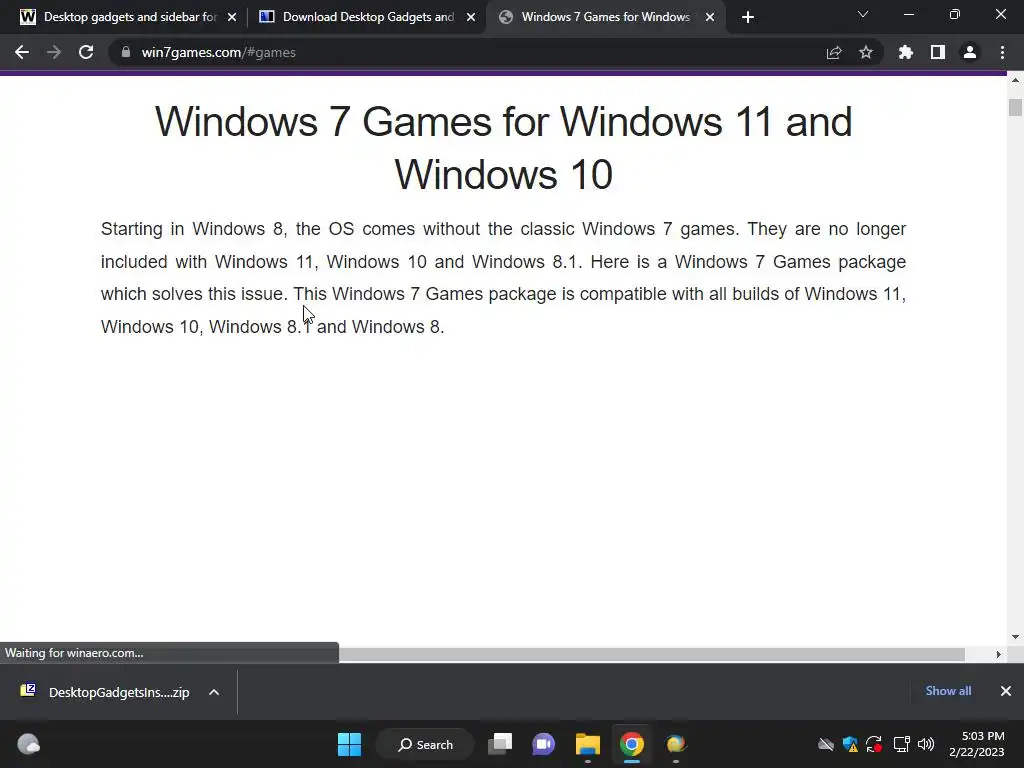The image size is (1024, 768).
Task: Close the Desktop gadgets and sidebar tab
Action: (232, 17)
